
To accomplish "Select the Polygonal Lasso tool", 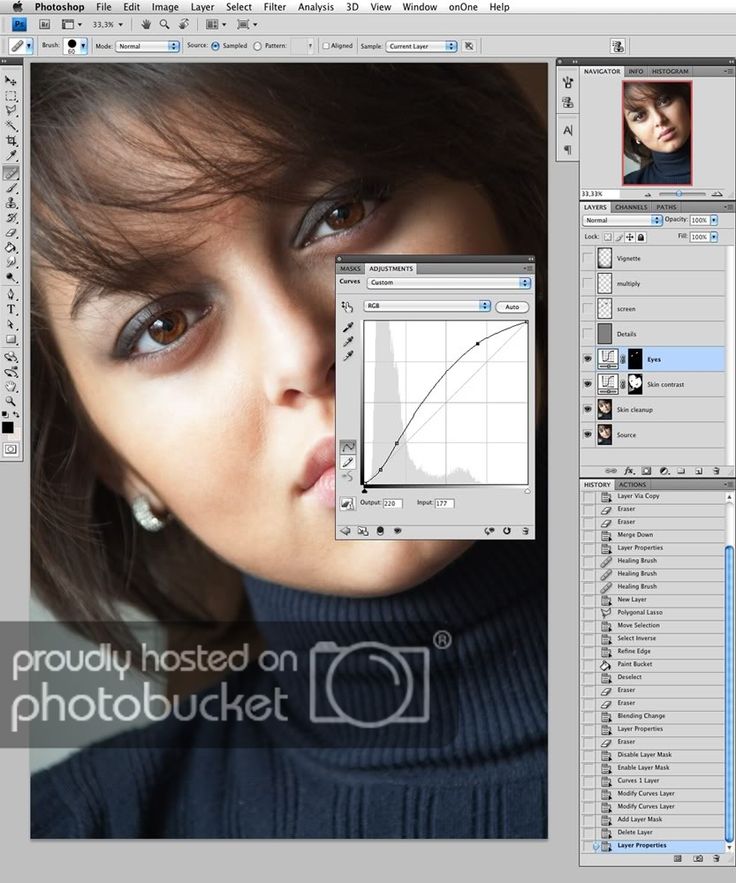I will [11, 111].
